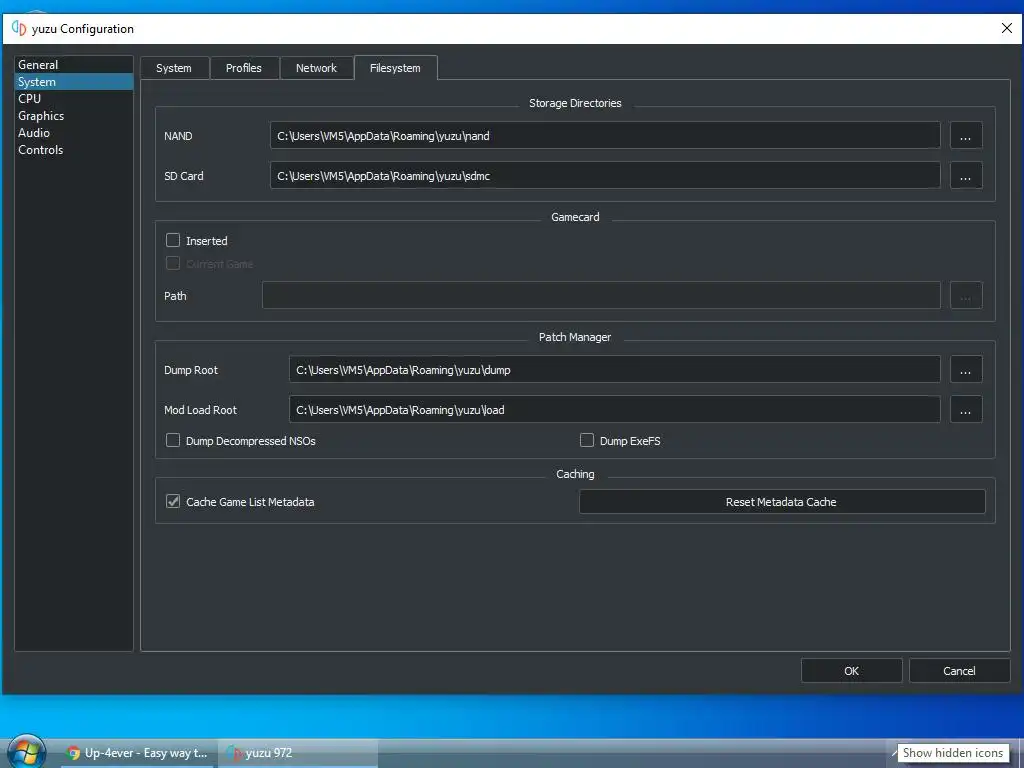Switch to the Network tab
Viewport: 1024px width, 768px height.
(x=316, y=68)
